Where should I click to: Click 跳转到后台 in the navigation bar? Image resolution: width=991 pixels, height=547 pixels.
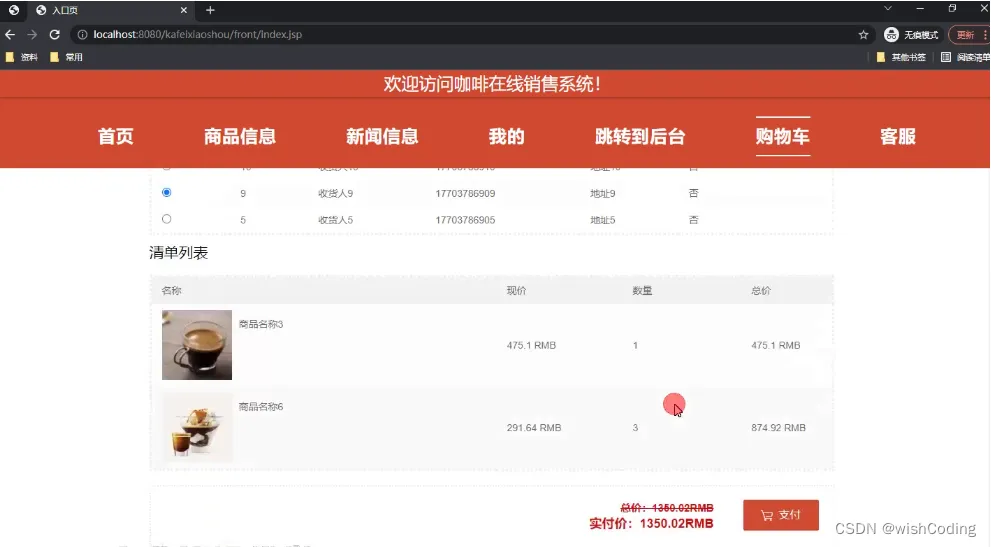point(640,136)
